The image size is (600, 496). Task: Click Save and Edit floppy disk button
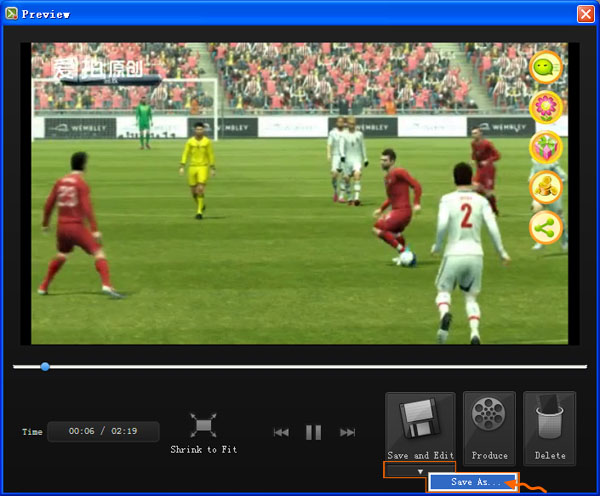click(x=420, y=428)
